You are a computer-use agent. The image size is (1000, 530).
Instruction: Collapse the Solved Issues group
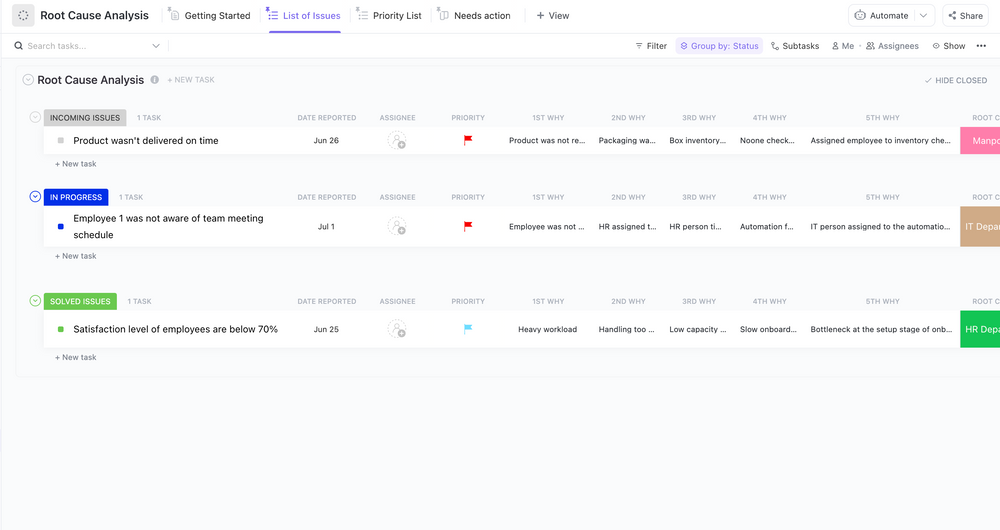point(36,301)
